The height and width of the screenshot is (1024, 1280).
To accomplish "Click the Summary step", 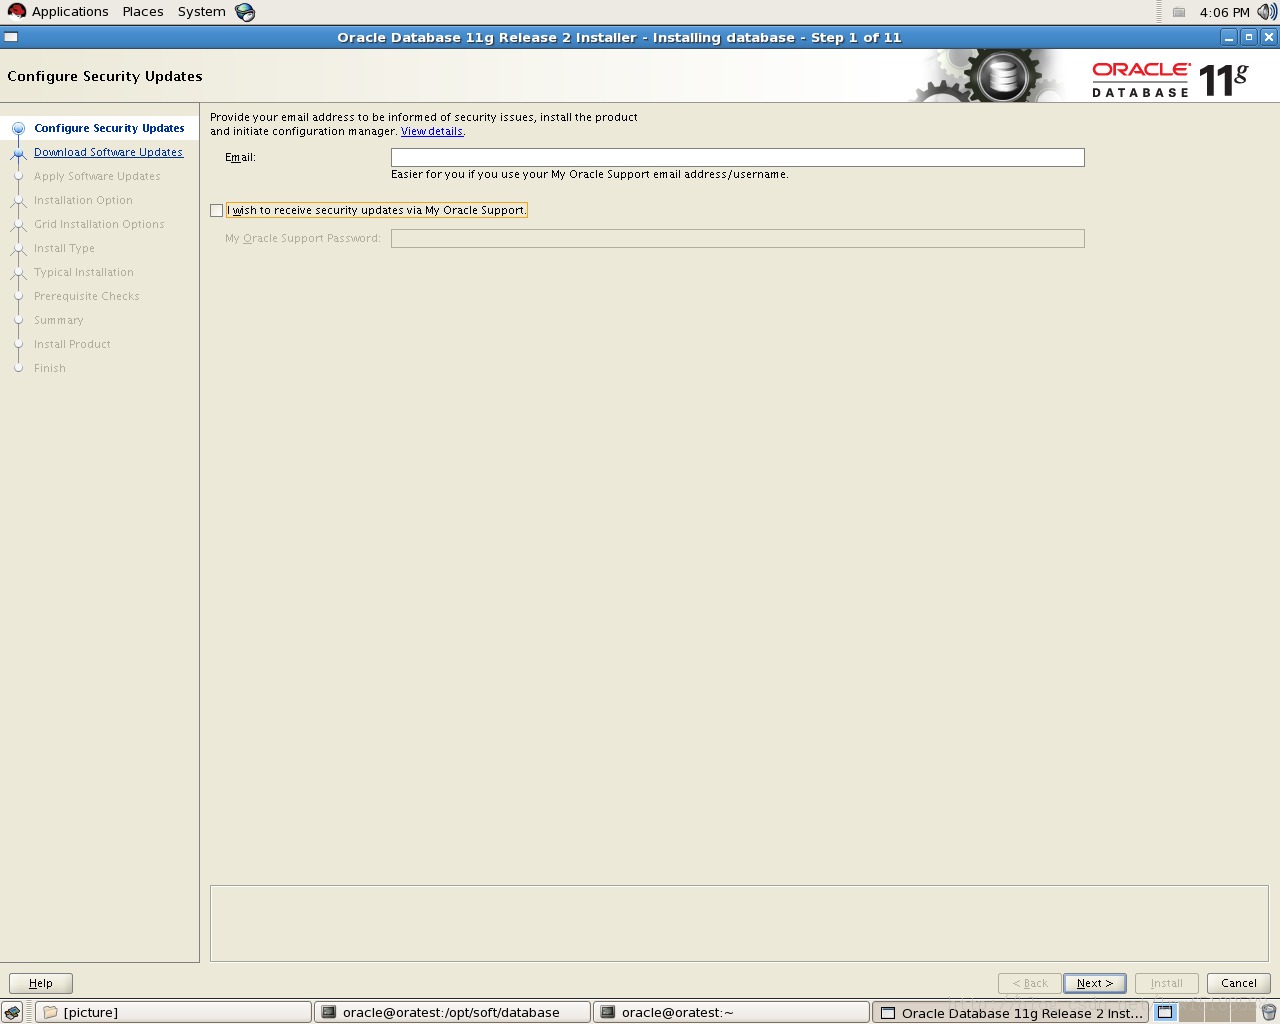I will [59, 320].
